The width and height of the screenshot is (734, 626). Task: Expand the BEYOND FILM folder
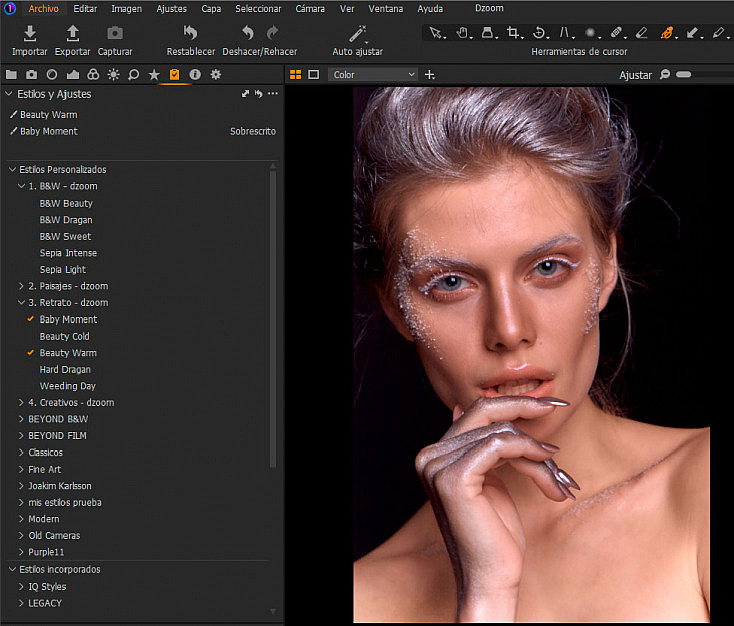pyautogui.click(x=21, y=435)
